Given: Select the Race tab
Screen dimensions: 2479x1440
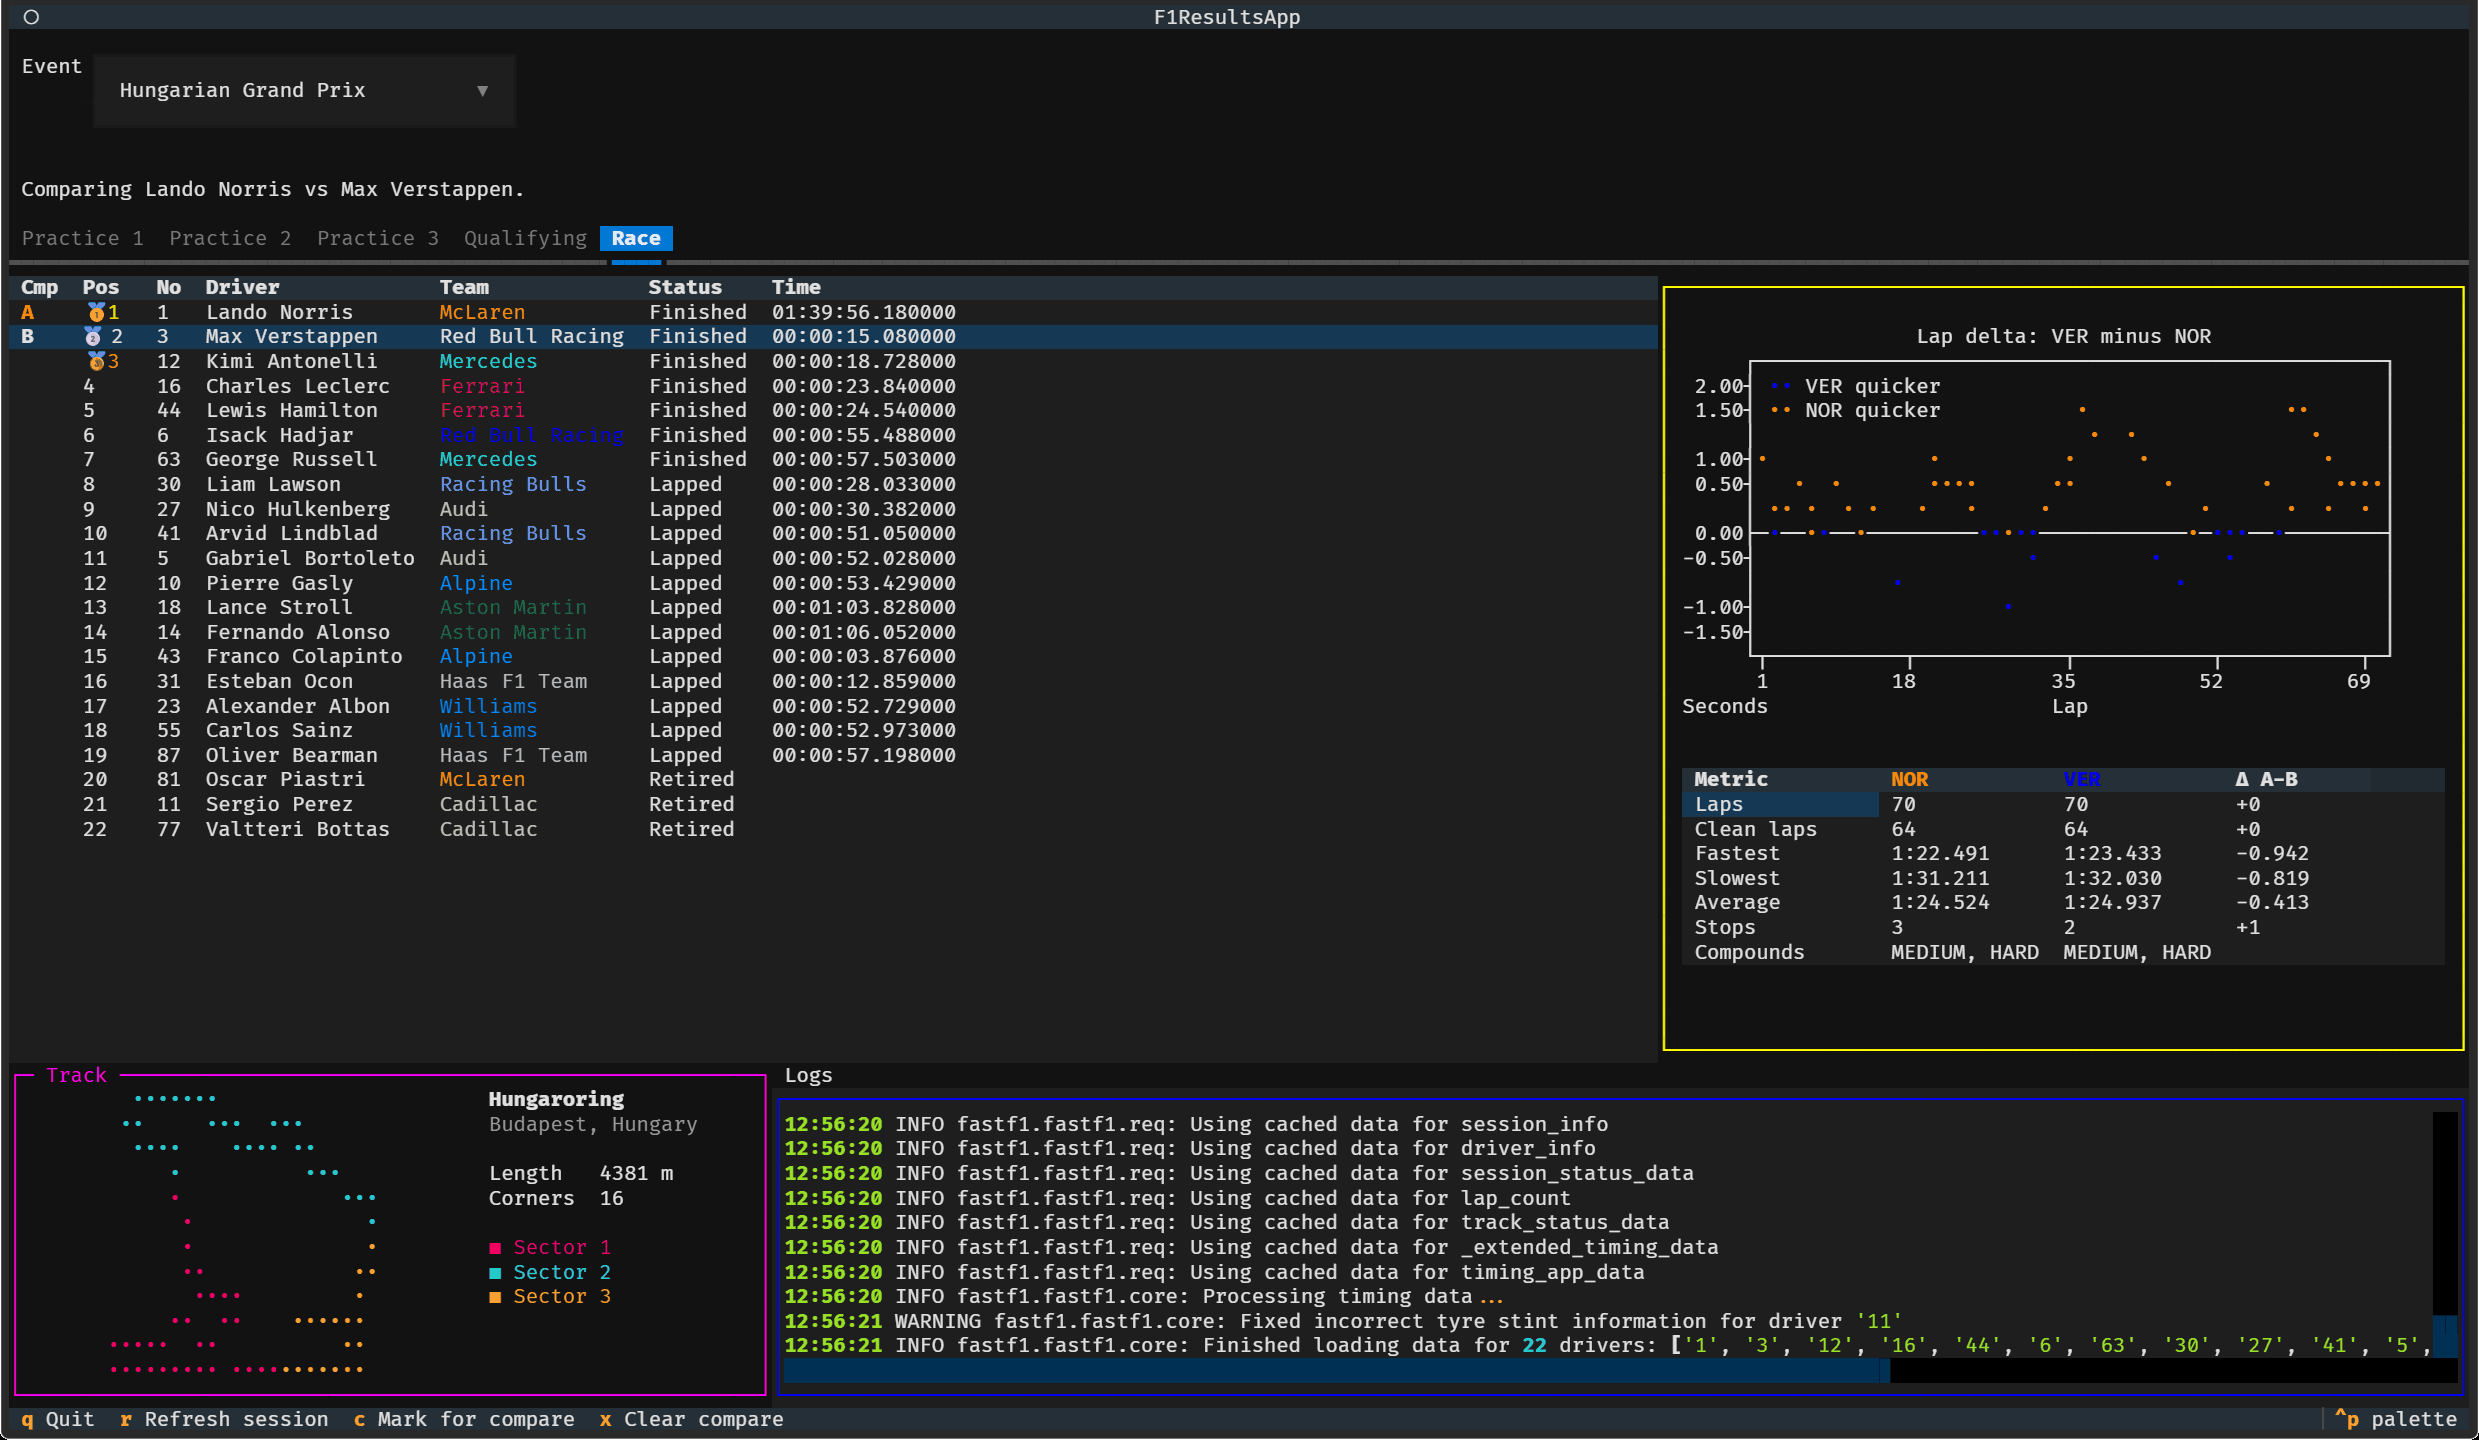Looking at the screenshot, I should 636,238.
